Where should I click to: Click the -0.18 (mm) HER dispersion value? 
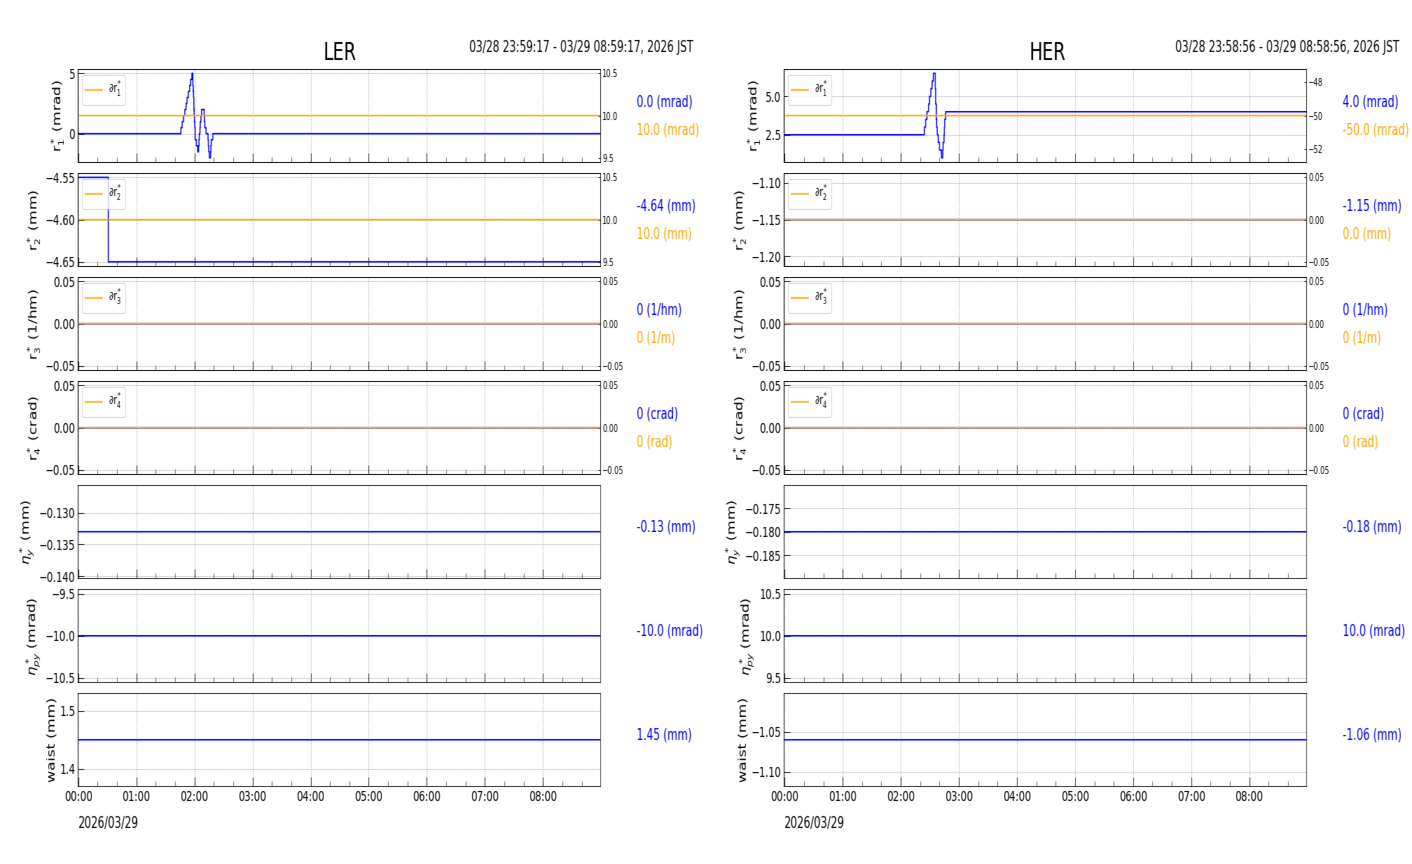click(x=1371, y=527)
